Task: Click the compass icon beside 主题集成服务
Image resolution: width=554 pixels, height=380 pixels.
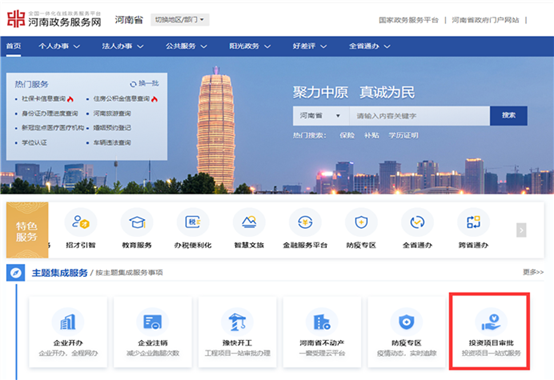Action: 16,273
